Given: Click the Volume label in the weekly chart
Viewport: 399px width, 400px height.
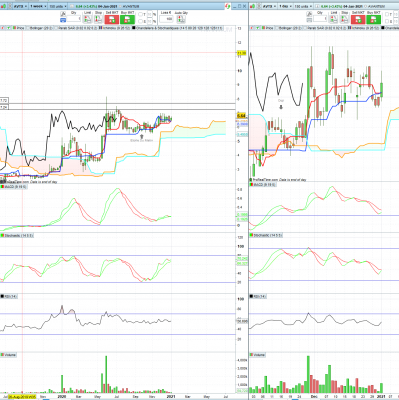Looking at the screenshot, I should [x=10, y=355].
